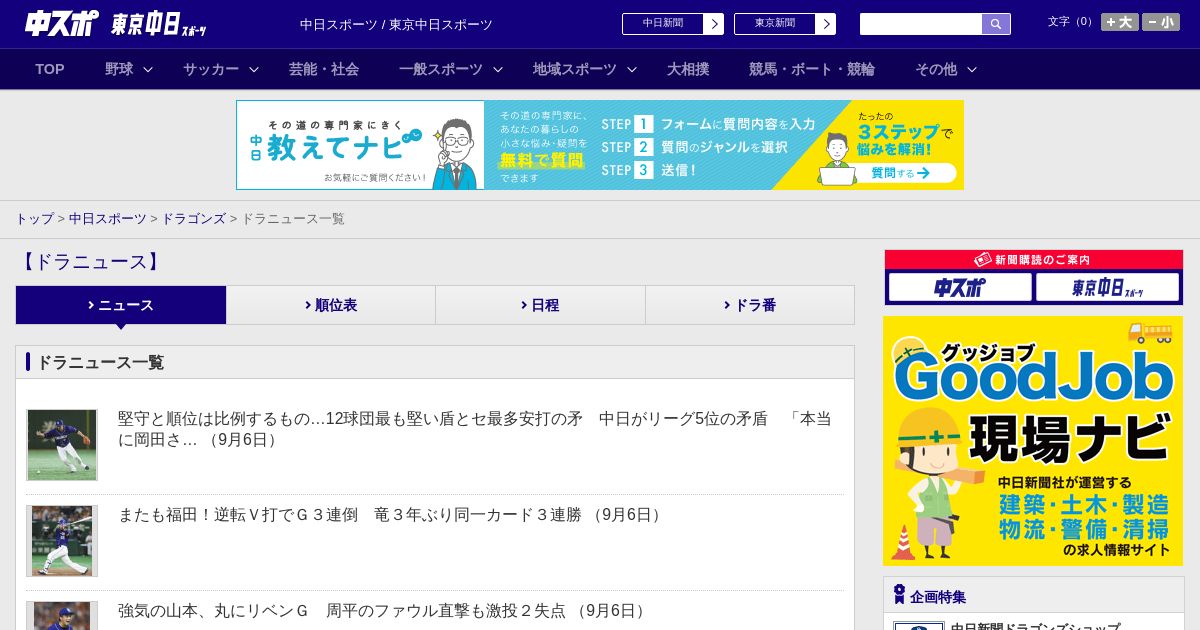Switch to the ニュース tab
Screen dimensions: 1200x630
pyautogui.click(x=121, y=305)
